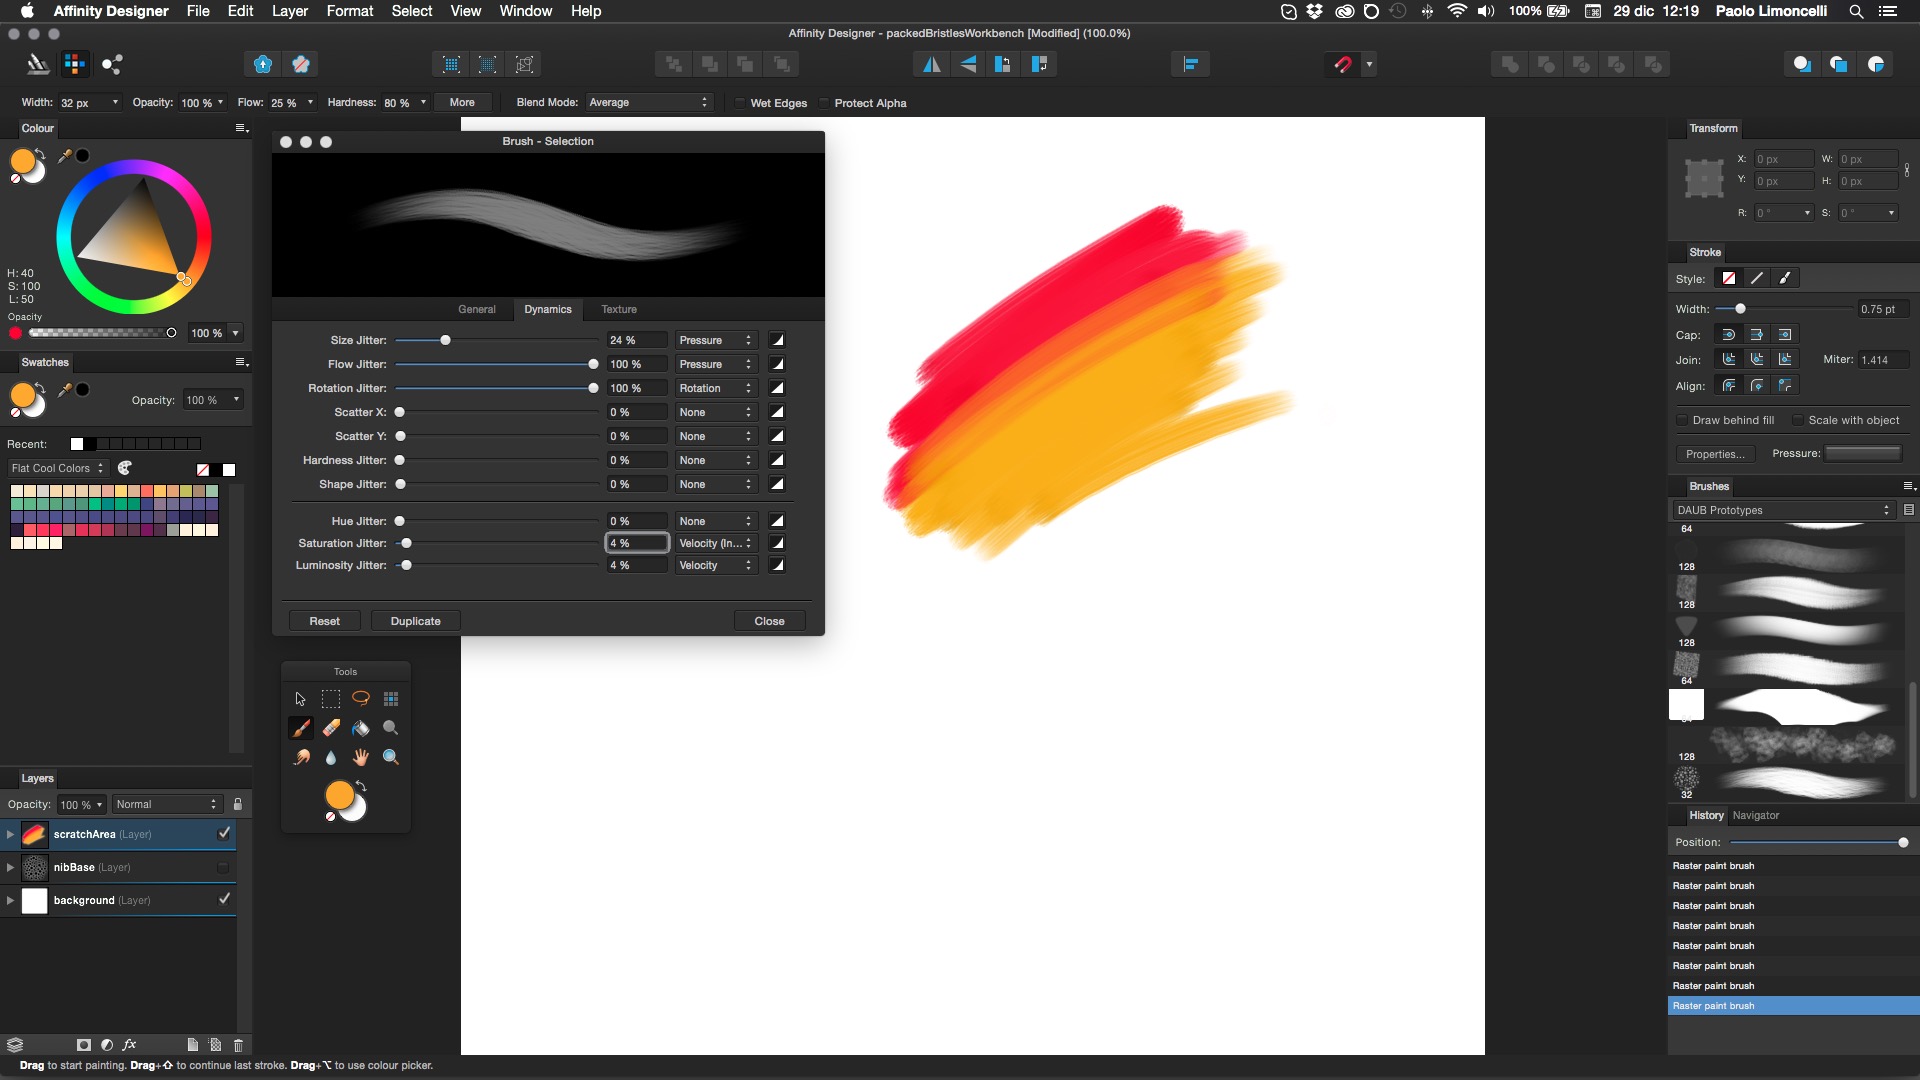
Task: Toggle visibility of scratchArea layer
Action: click(224, 833)
